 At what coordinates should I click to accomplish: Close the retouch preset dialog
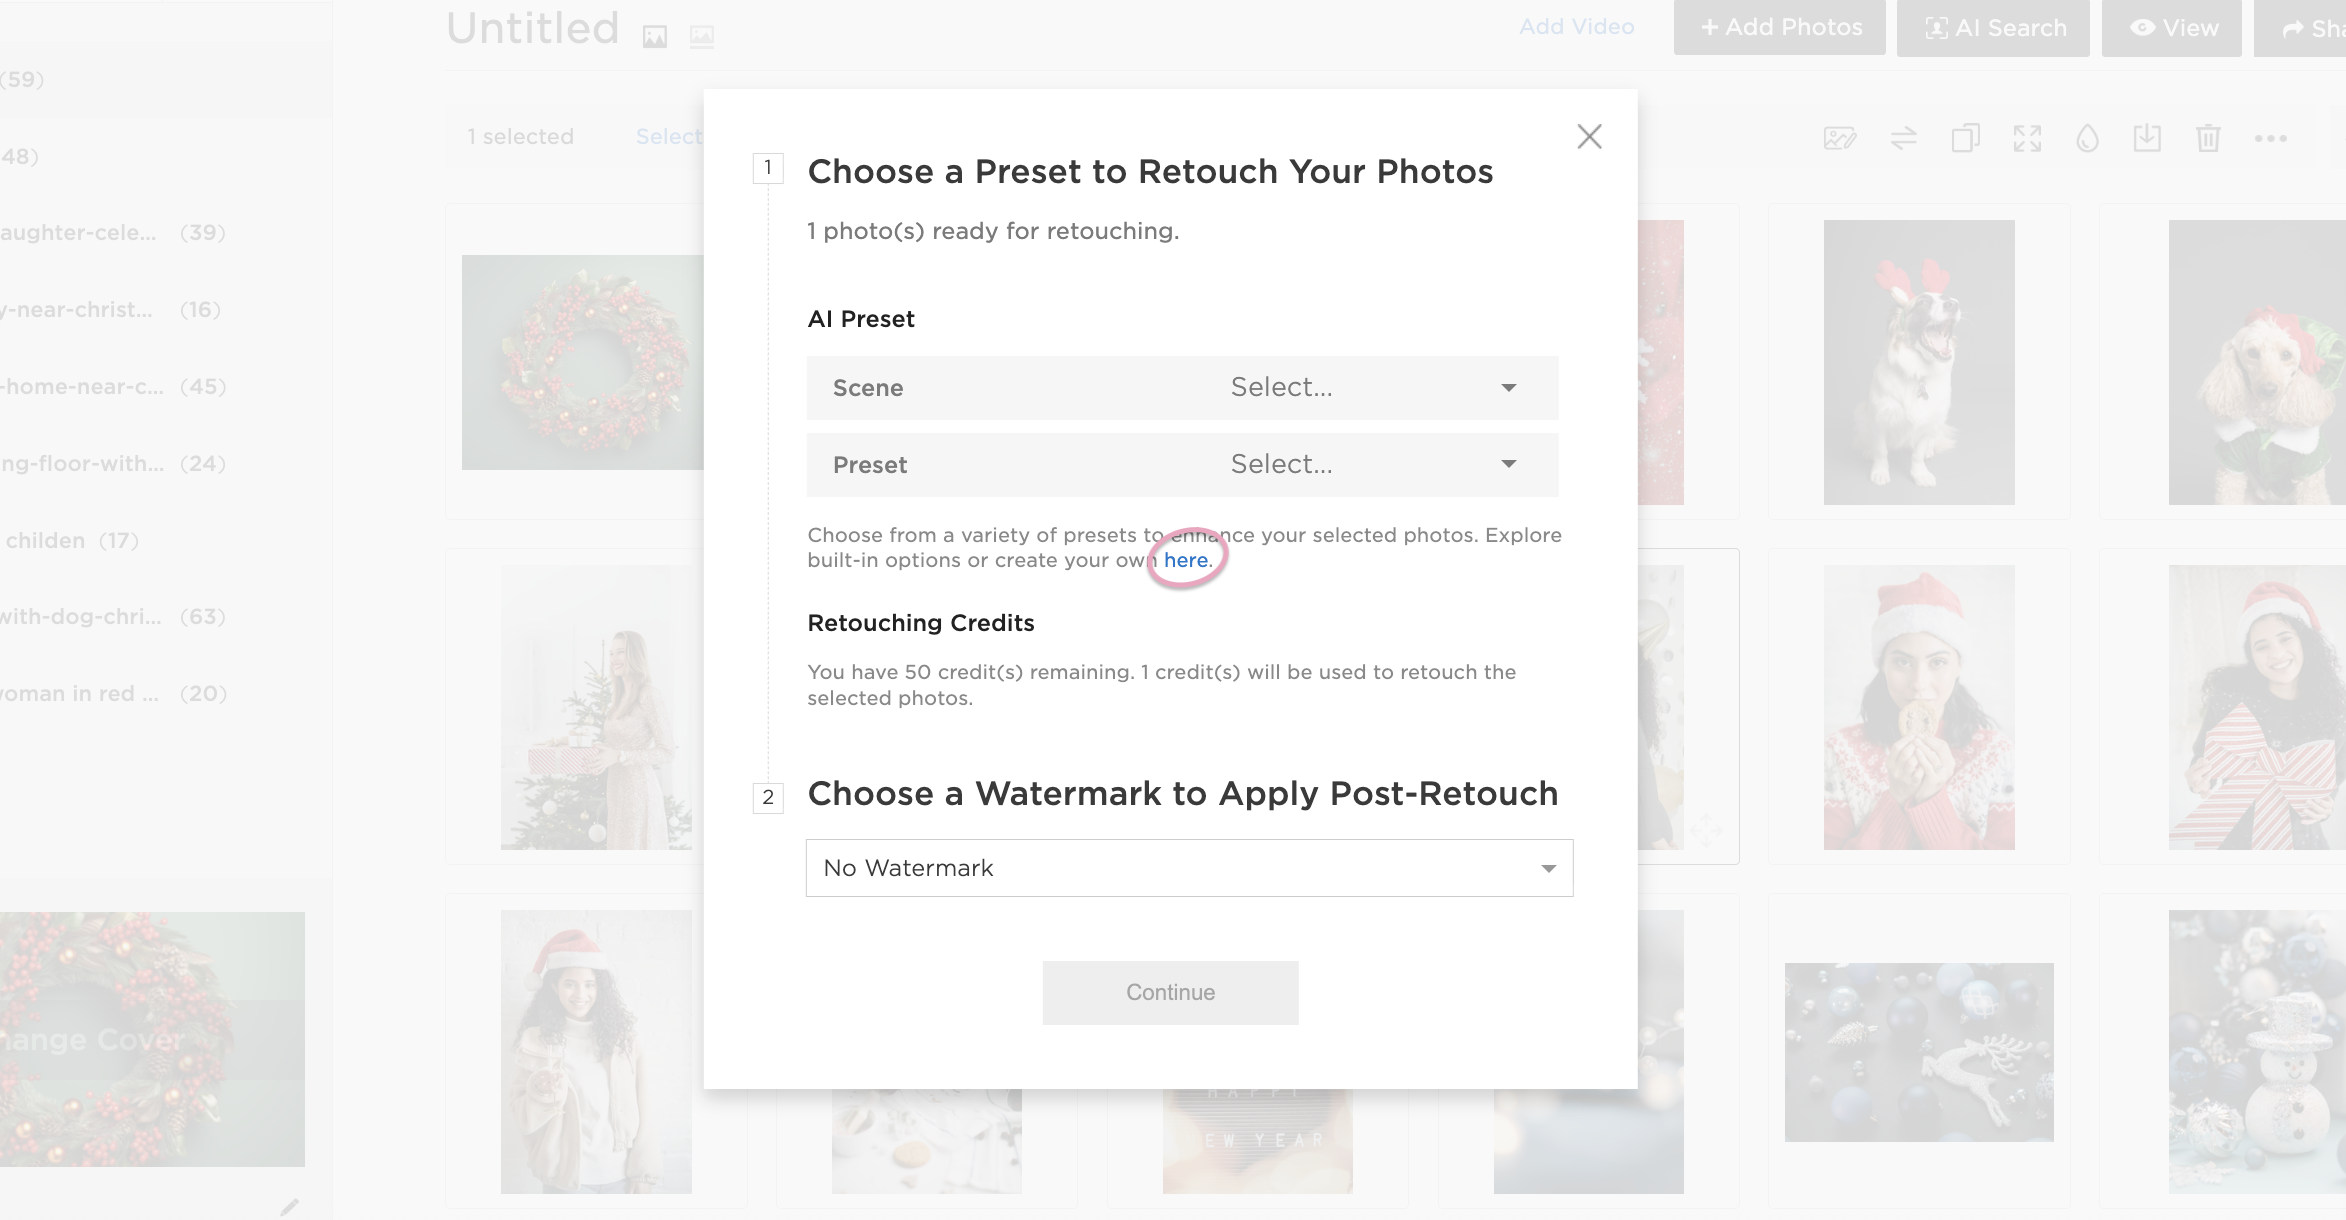click(1589, 137)
